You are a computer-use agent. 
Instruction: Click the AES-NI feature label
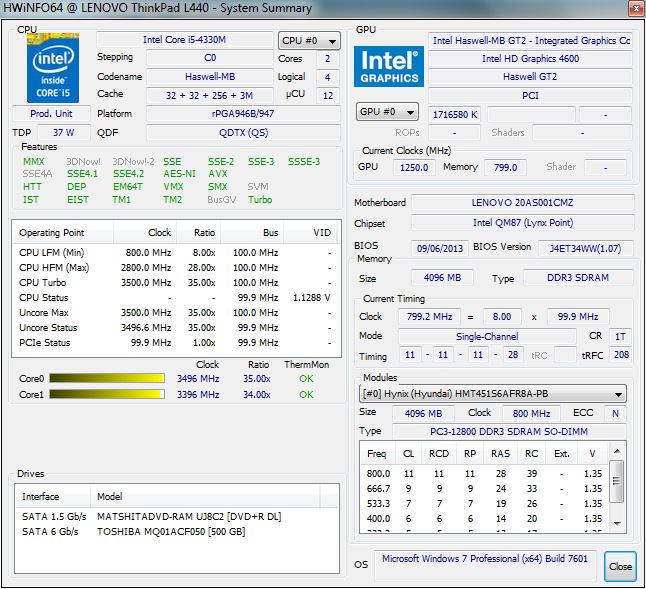click(x=179, y=174)
